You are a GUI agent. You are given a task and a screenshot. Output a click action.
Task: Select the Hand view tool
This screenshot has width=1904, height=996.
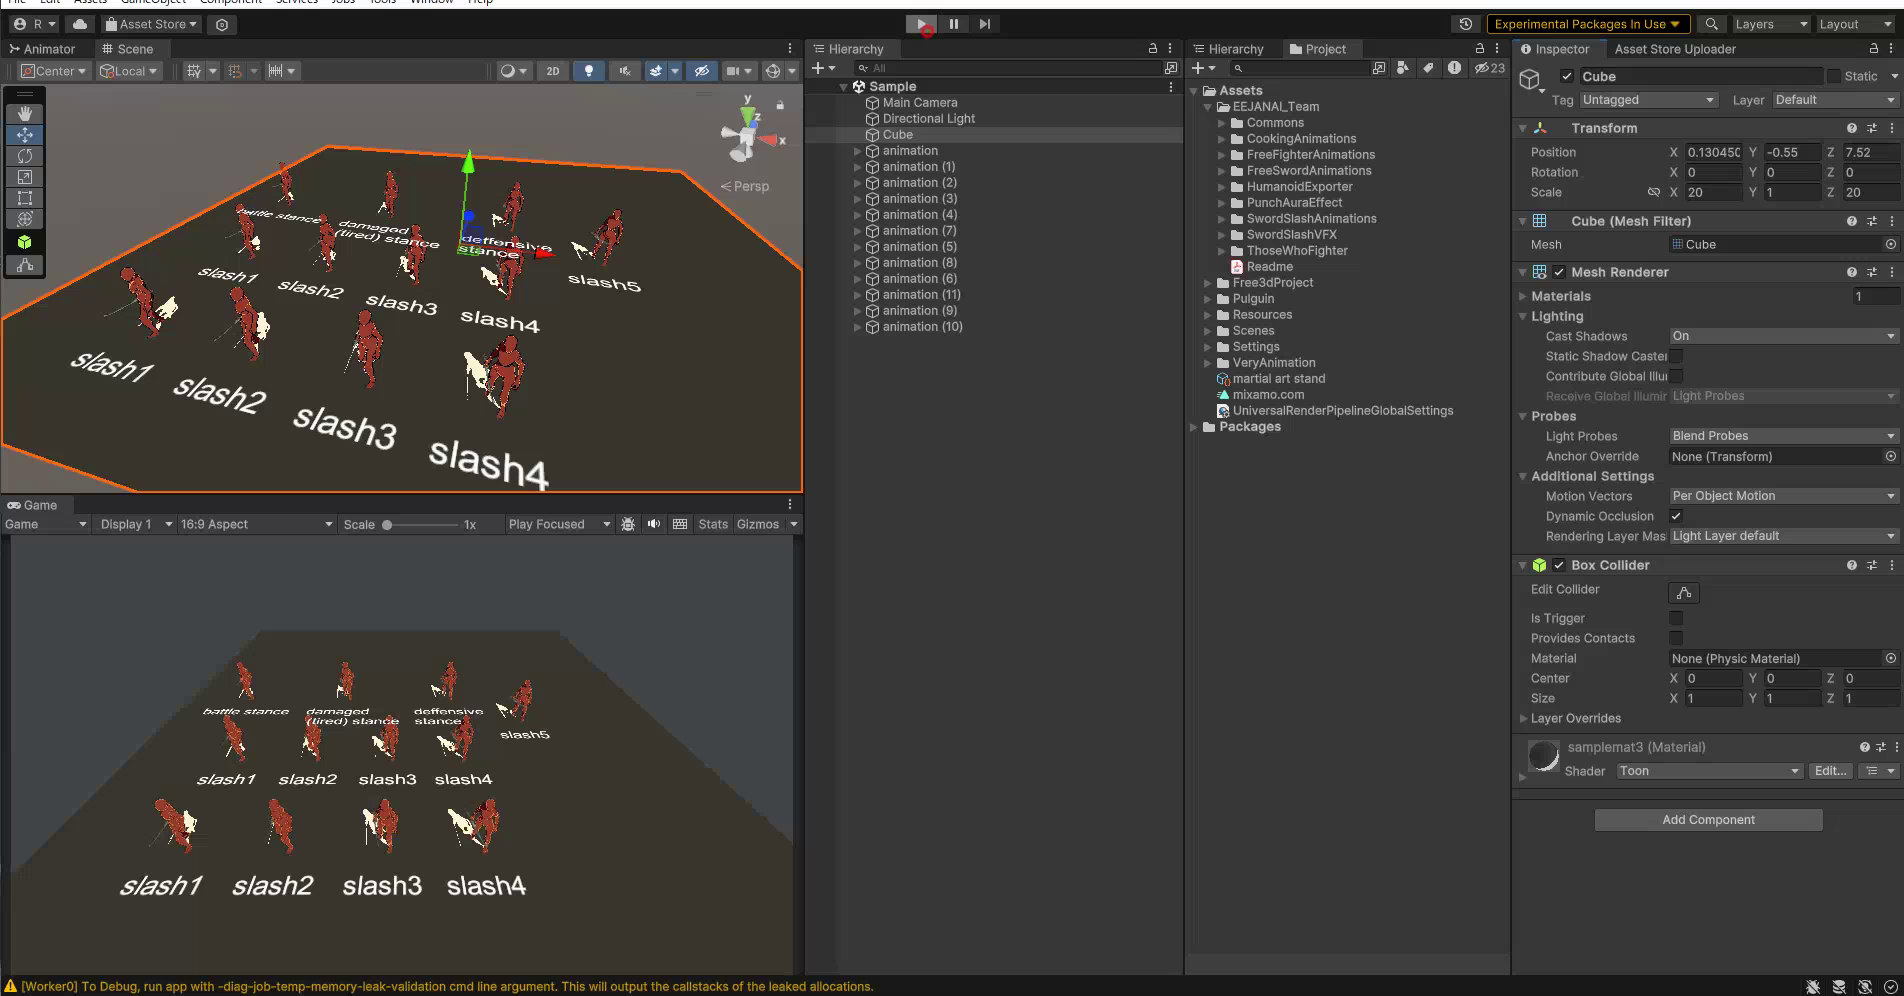[x=25, y=114]
